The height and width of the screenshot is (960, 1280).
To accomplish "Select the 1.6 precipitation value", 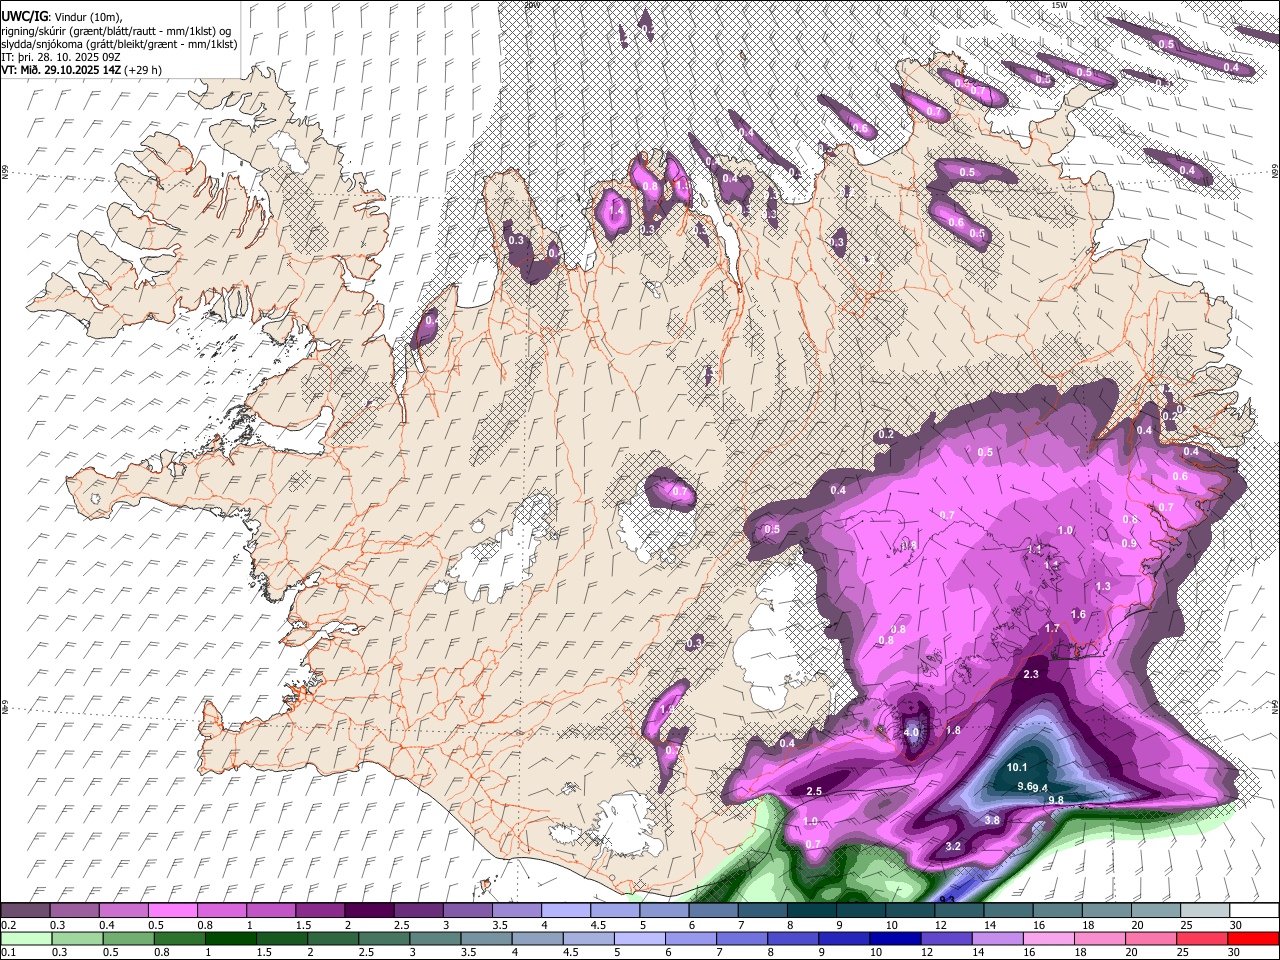I will (x=1078, y=614).
